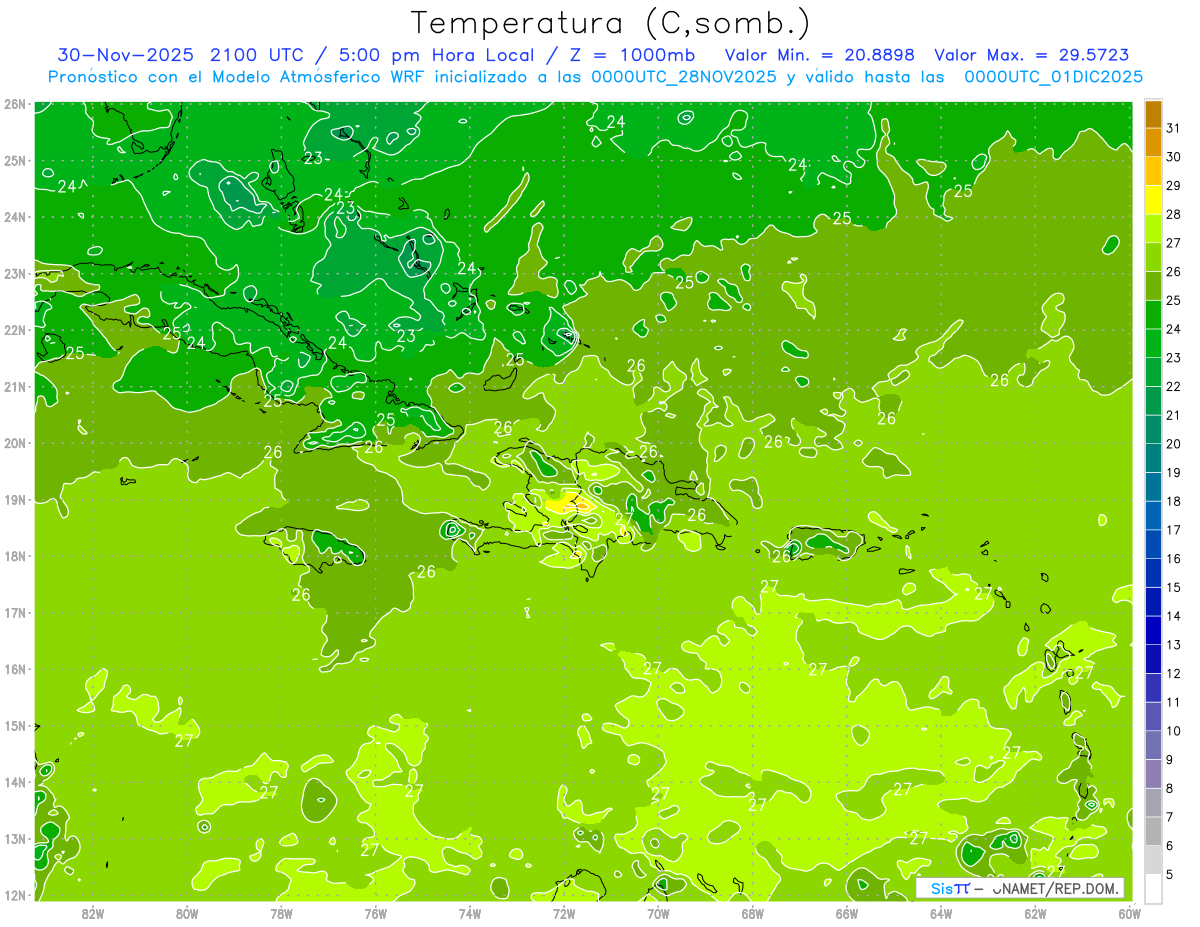Pick the green color scale segment between 23 and 24

[x=1153, y=343]
